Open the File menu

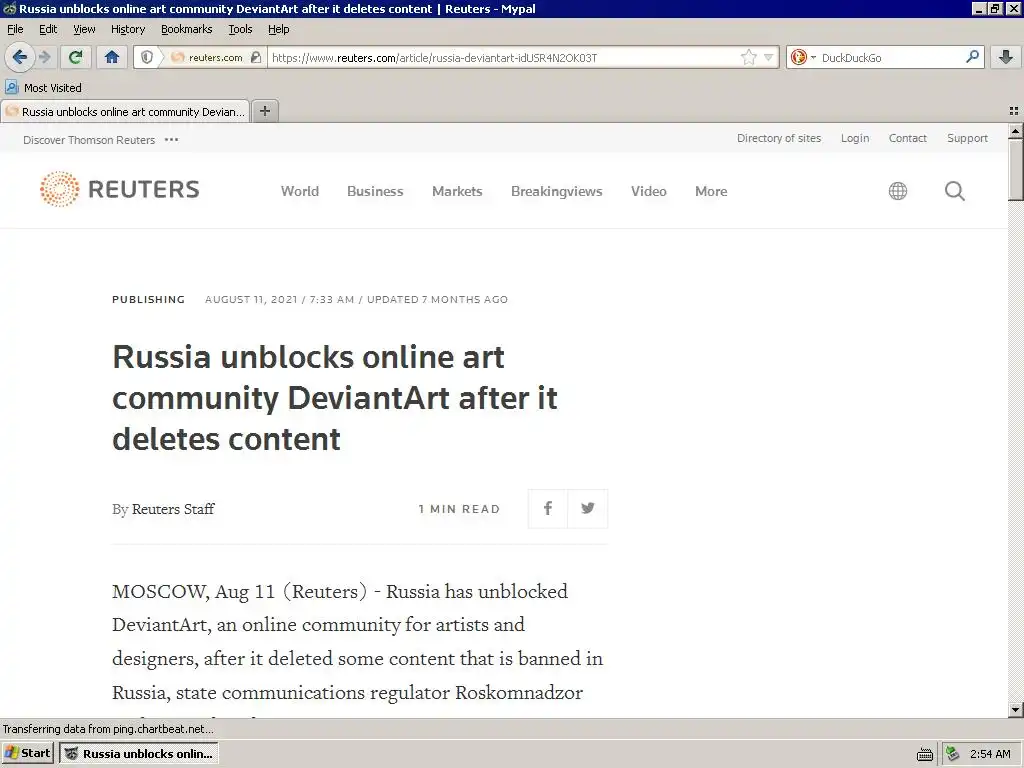[x=15, y=29]
